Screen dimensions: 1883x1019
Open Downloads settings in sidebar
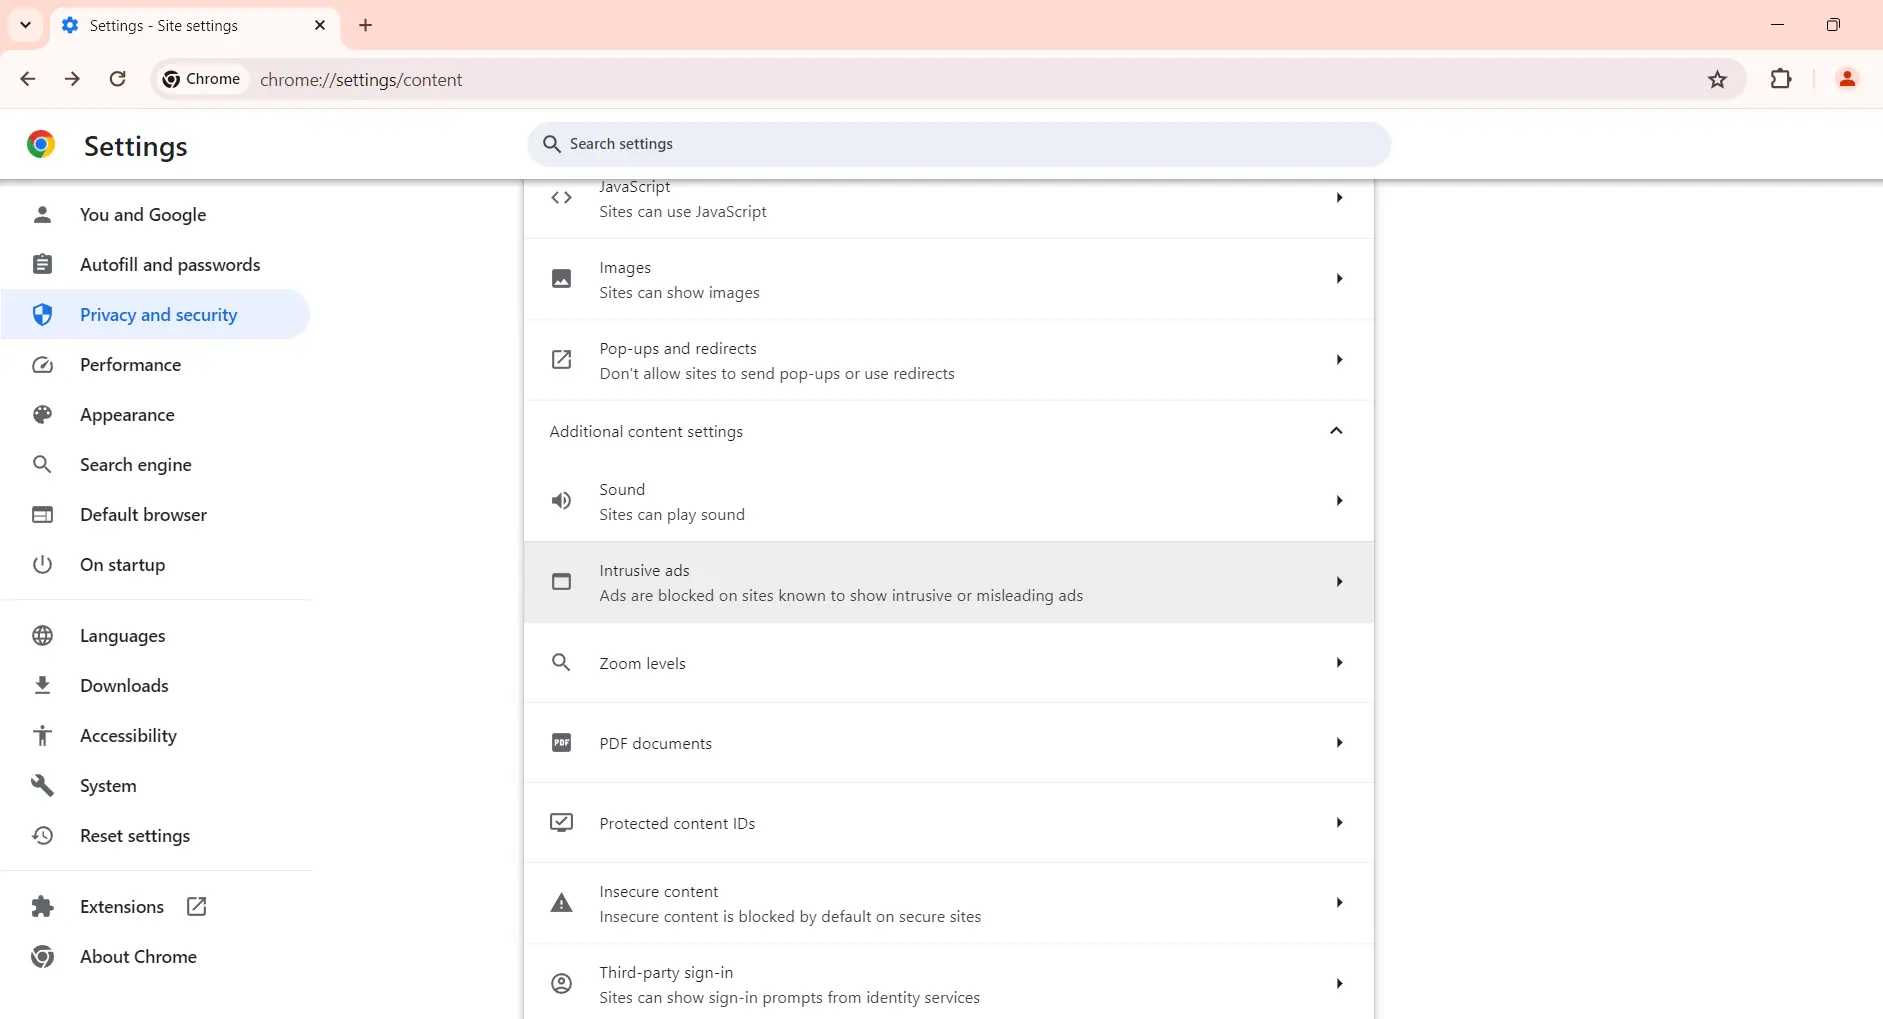[x=124, y=686]
